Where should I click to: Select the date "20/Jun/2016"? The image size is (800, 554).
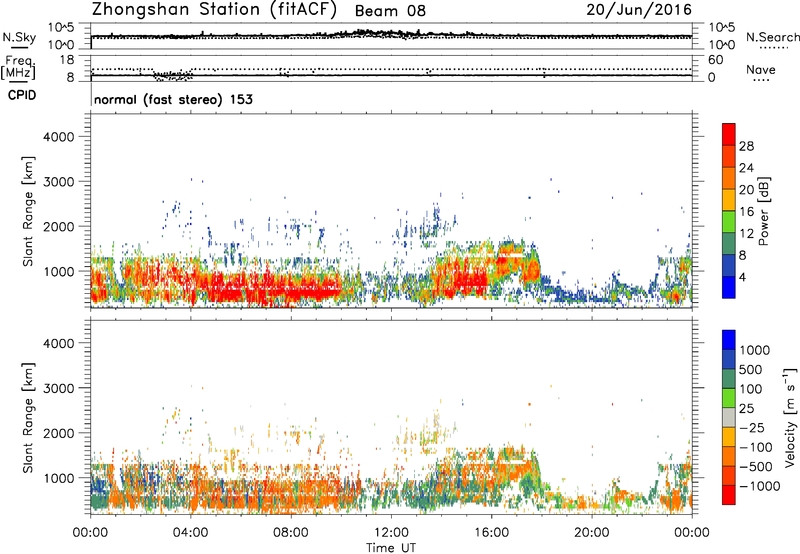[639, 9]
